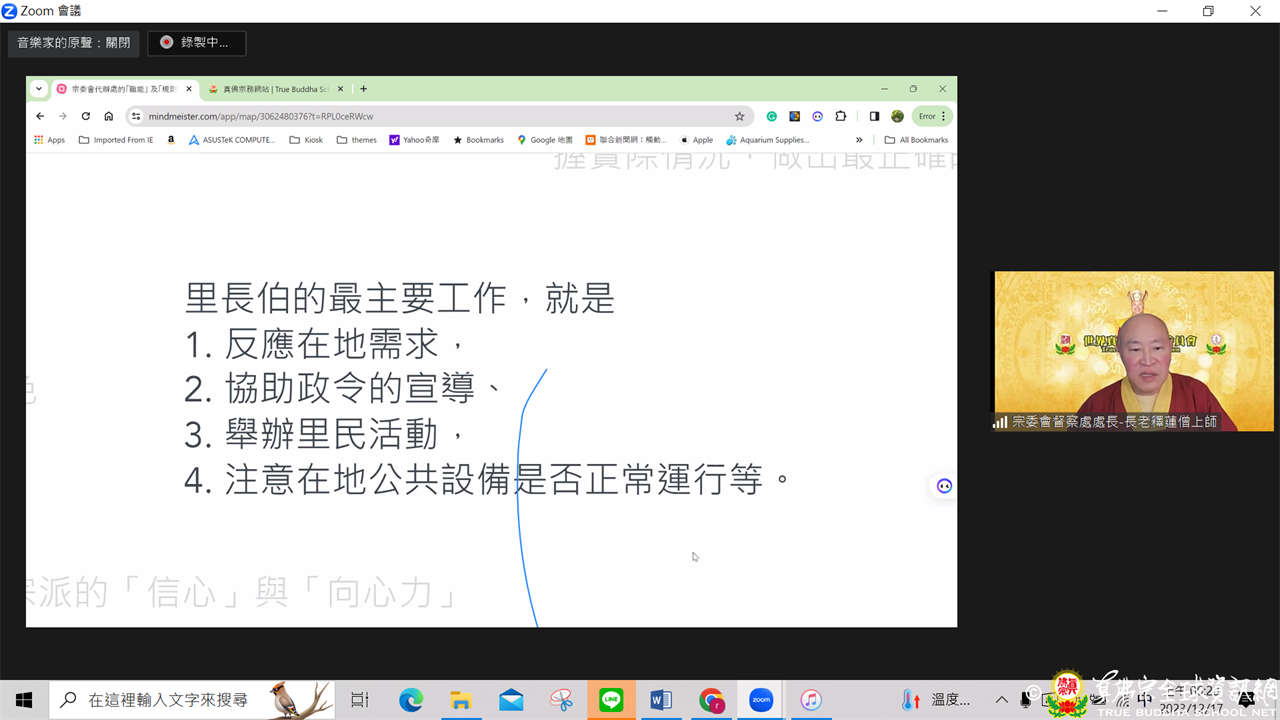Click the Grammarly extension icon

[771, 116]
